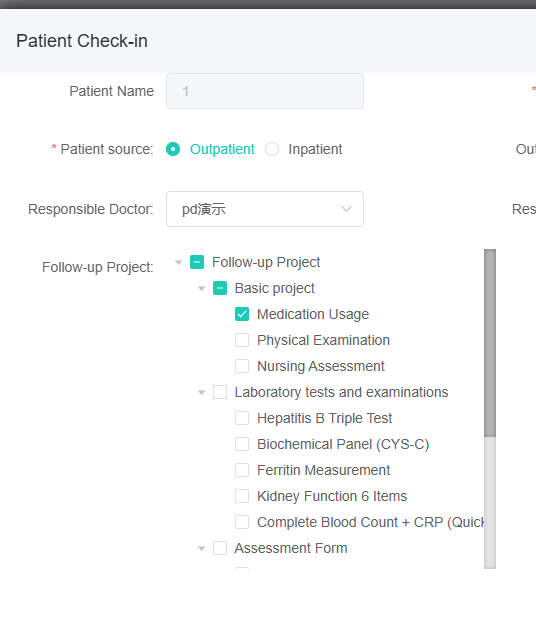Enable Biochemical Panel (CYS-C) checkbox
The height and width of the screenshot is (621, 536).
[x=242, y=444]
